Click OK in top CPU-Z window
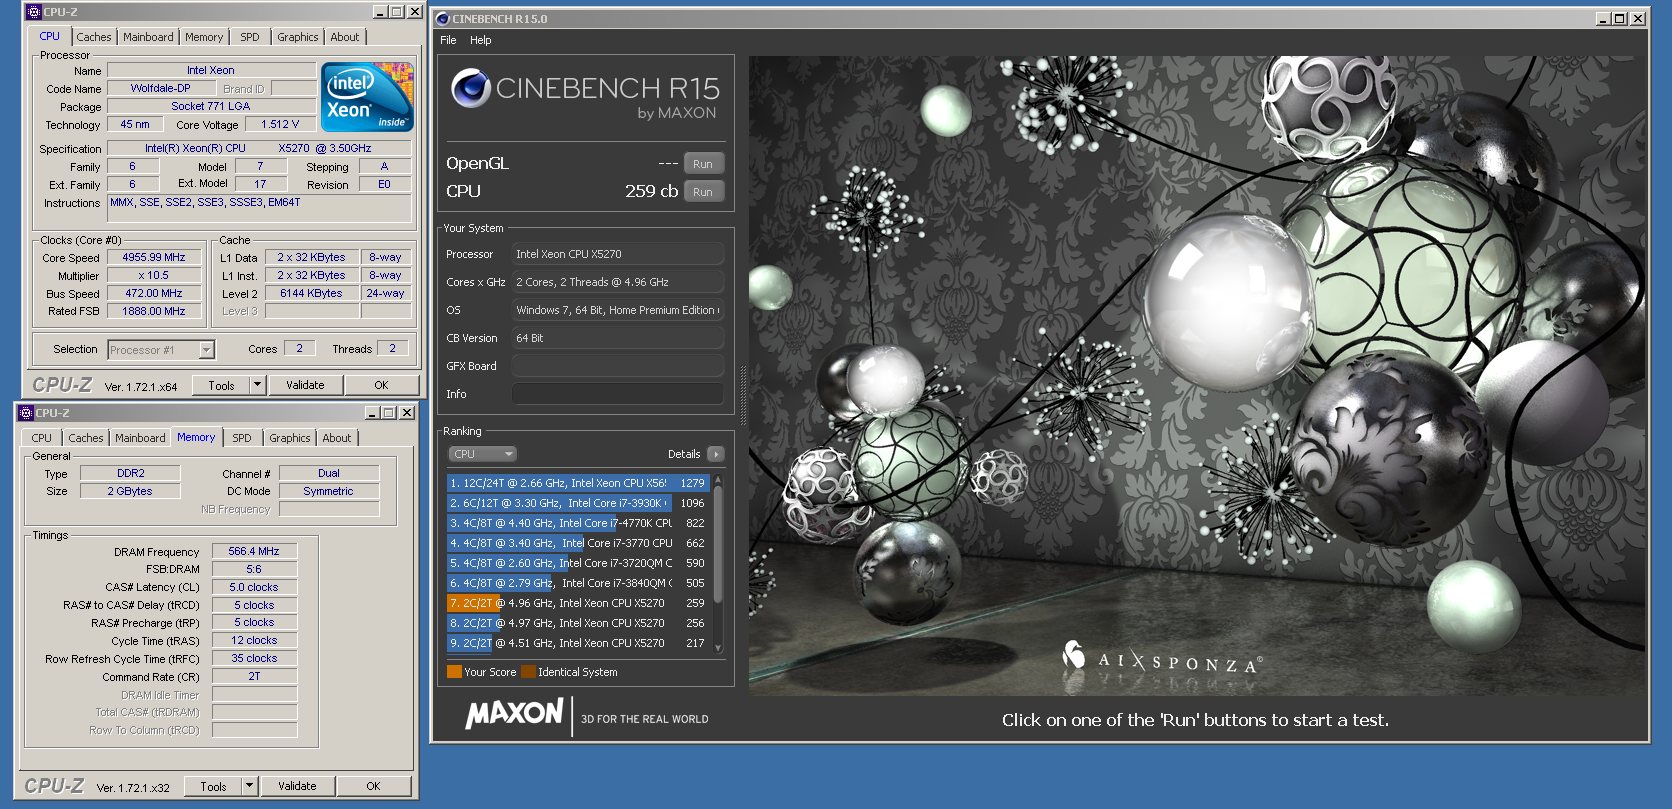This screenshot has height=809, width=1672. point(381,385)
